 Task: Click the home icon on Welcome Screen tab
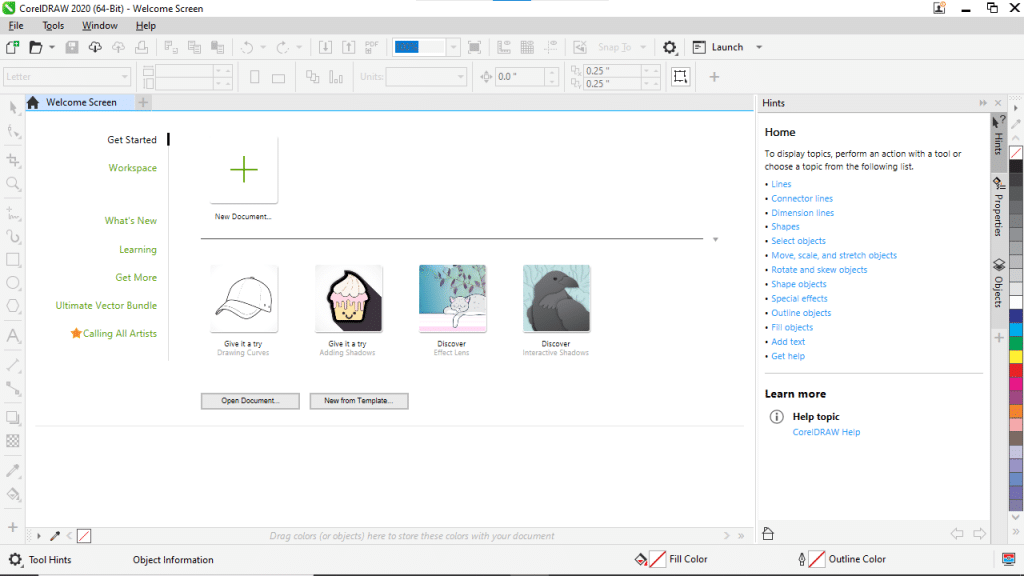[x=33, y=102]
